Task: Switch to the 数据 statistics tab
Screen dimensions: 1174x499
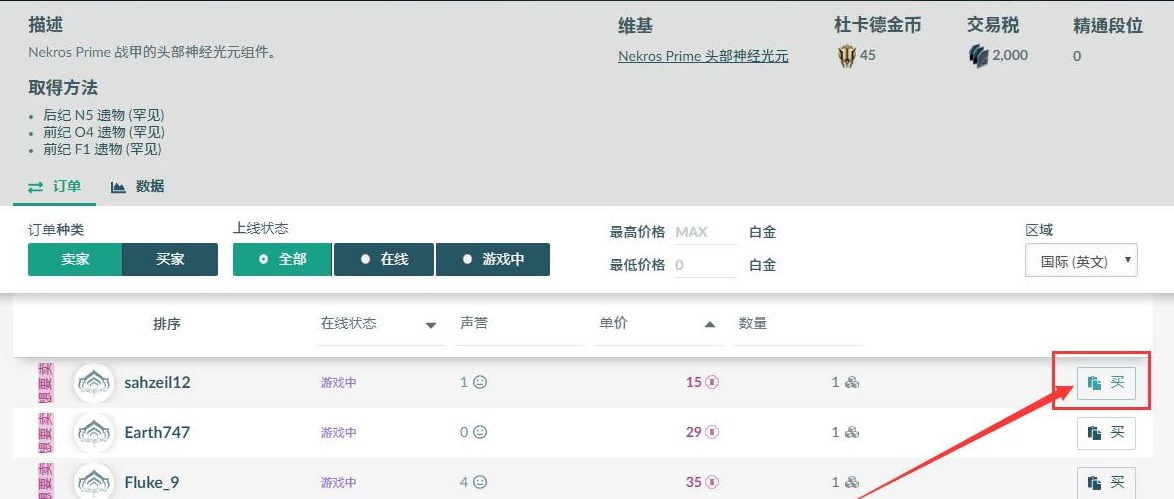Action: tap(138, 187)
